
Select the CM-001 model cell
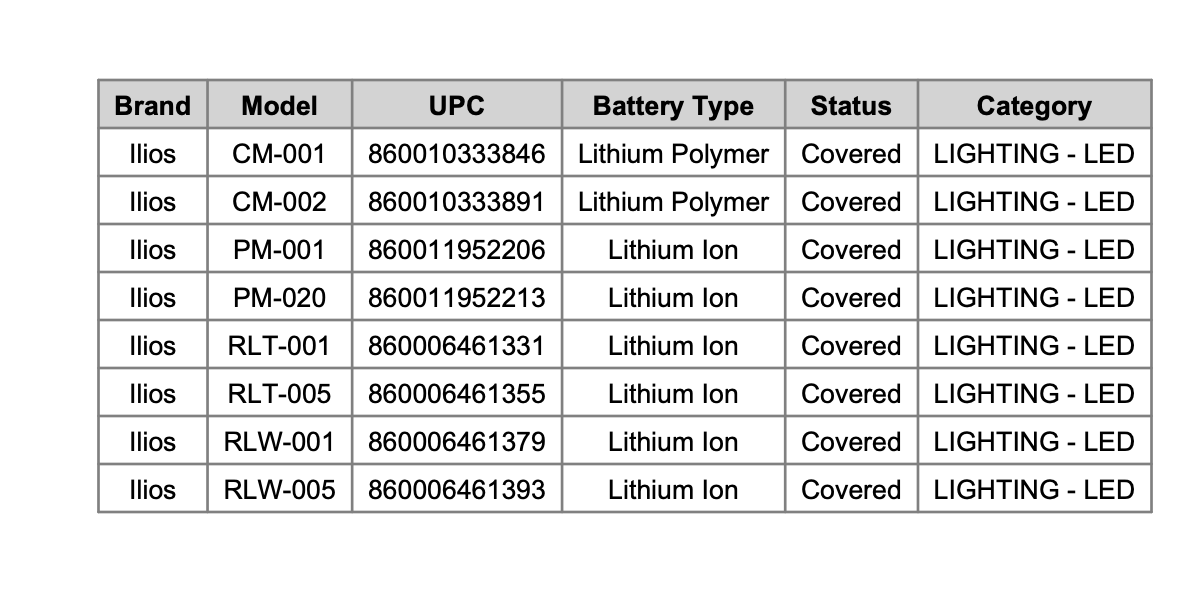click(279, 154)
